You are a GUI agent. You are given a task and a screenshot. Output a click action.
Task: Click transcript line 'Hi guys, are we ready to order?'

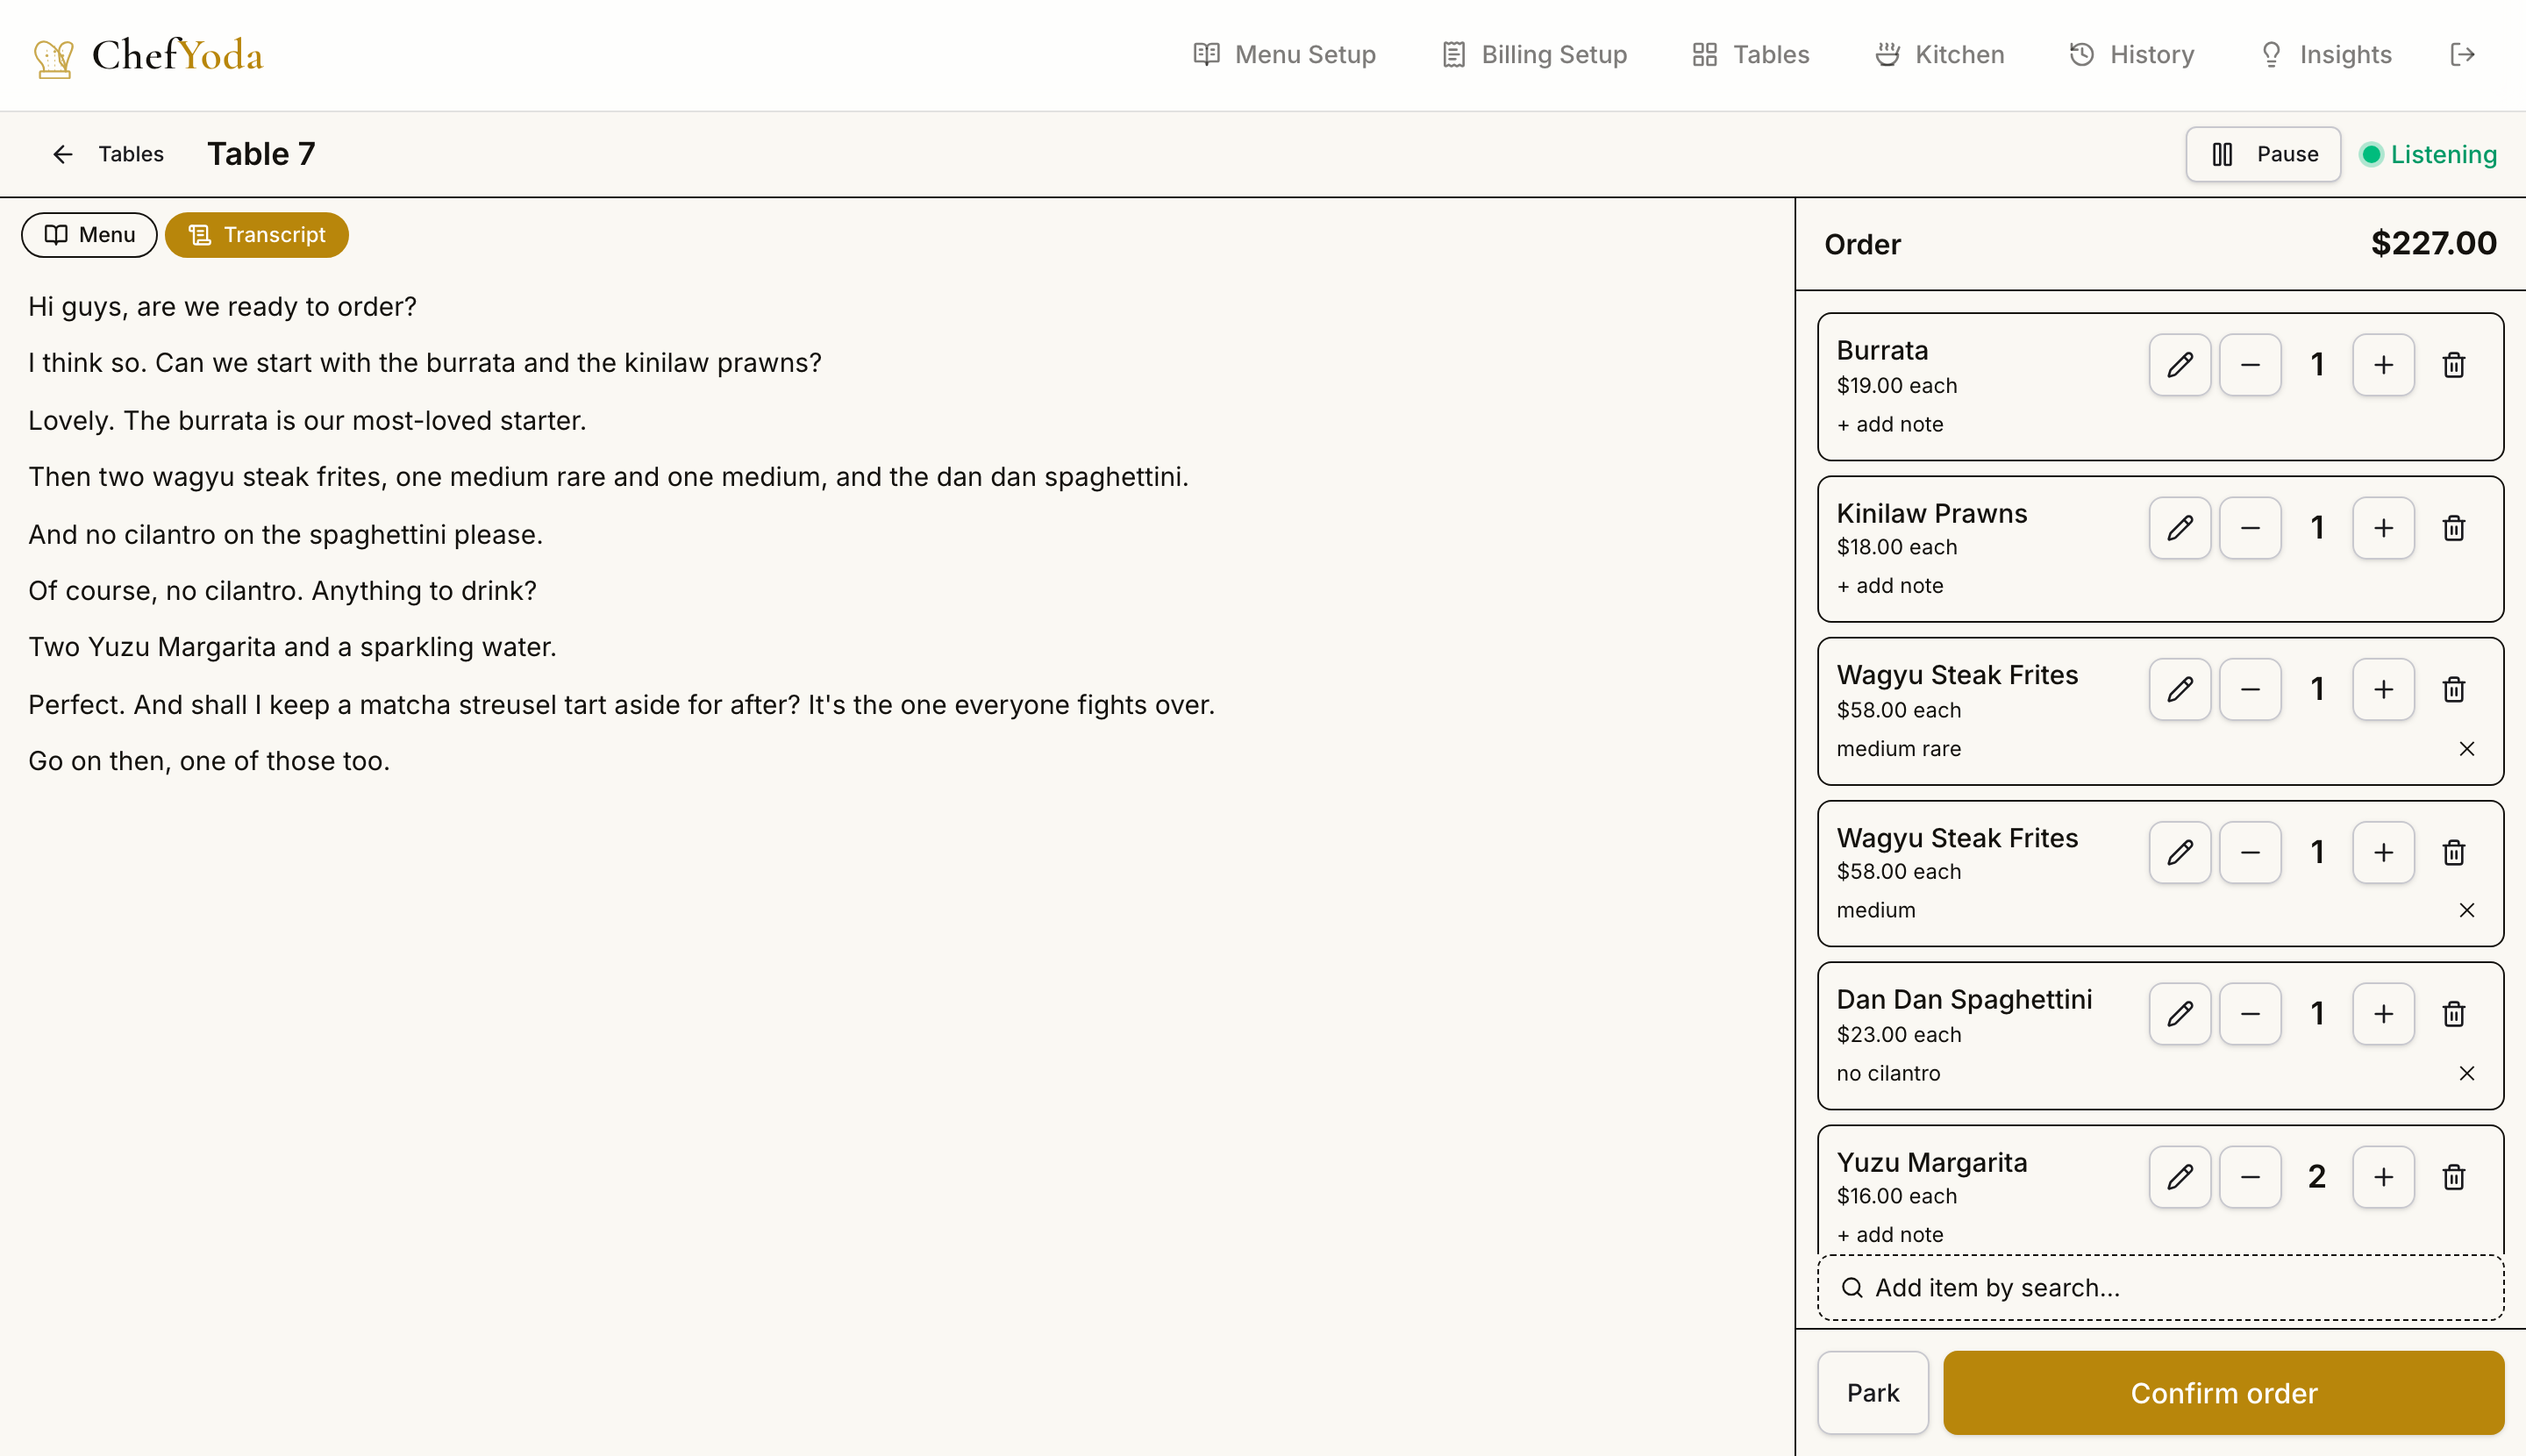222,306
